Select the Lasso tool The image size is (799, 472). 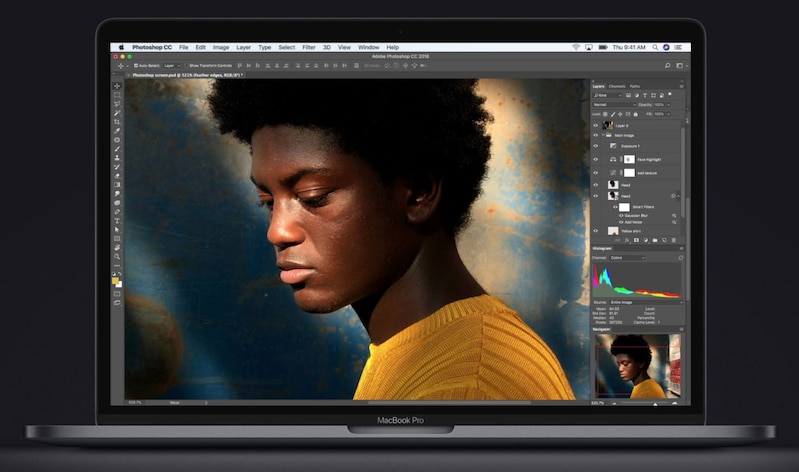point(117,103)
